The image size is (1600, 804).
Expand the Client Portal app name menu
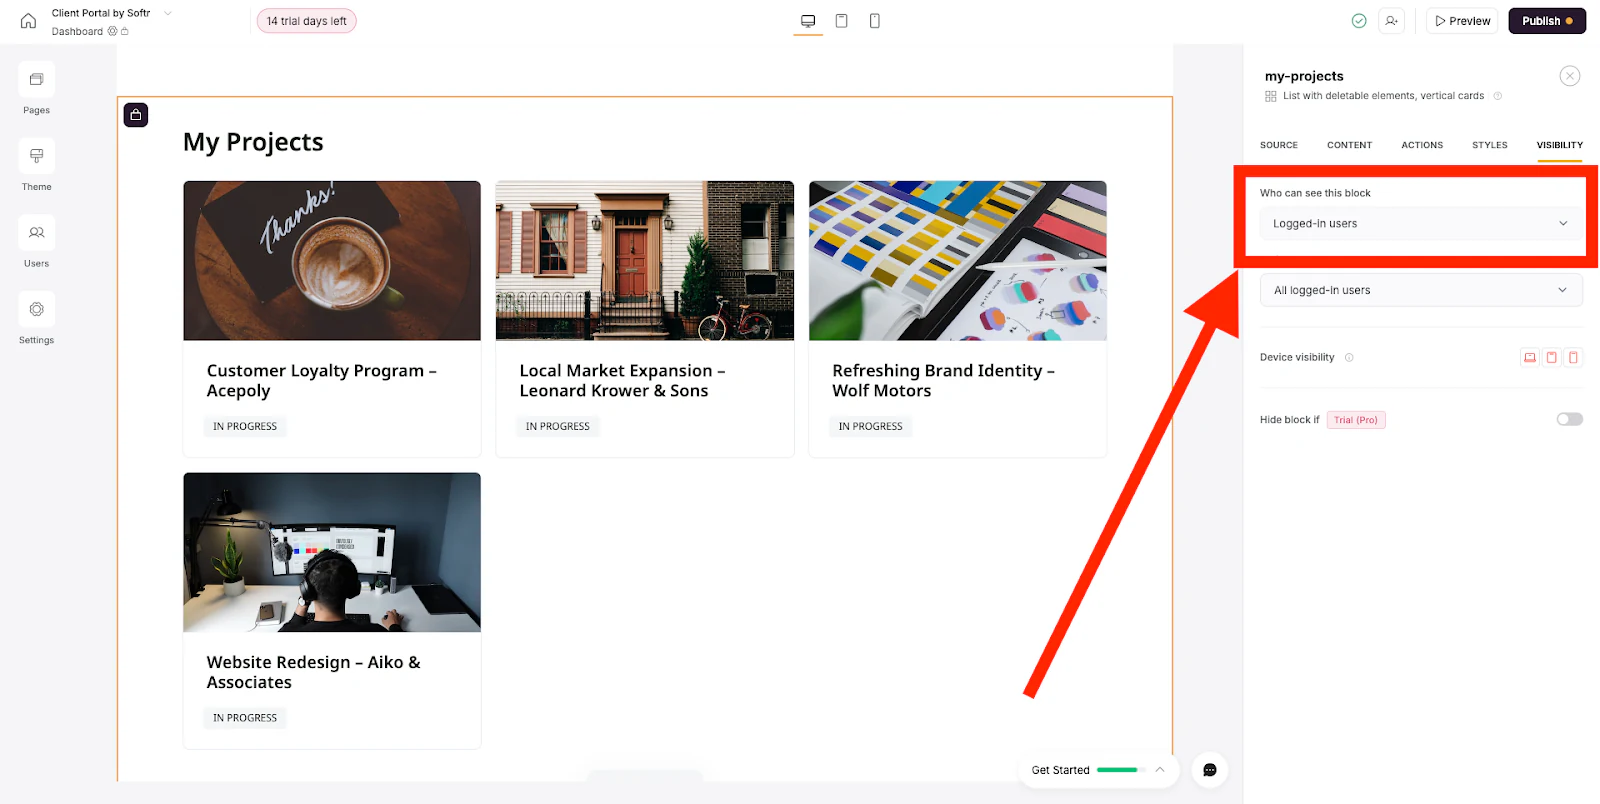pyautogui.click(x=168, y=13)
